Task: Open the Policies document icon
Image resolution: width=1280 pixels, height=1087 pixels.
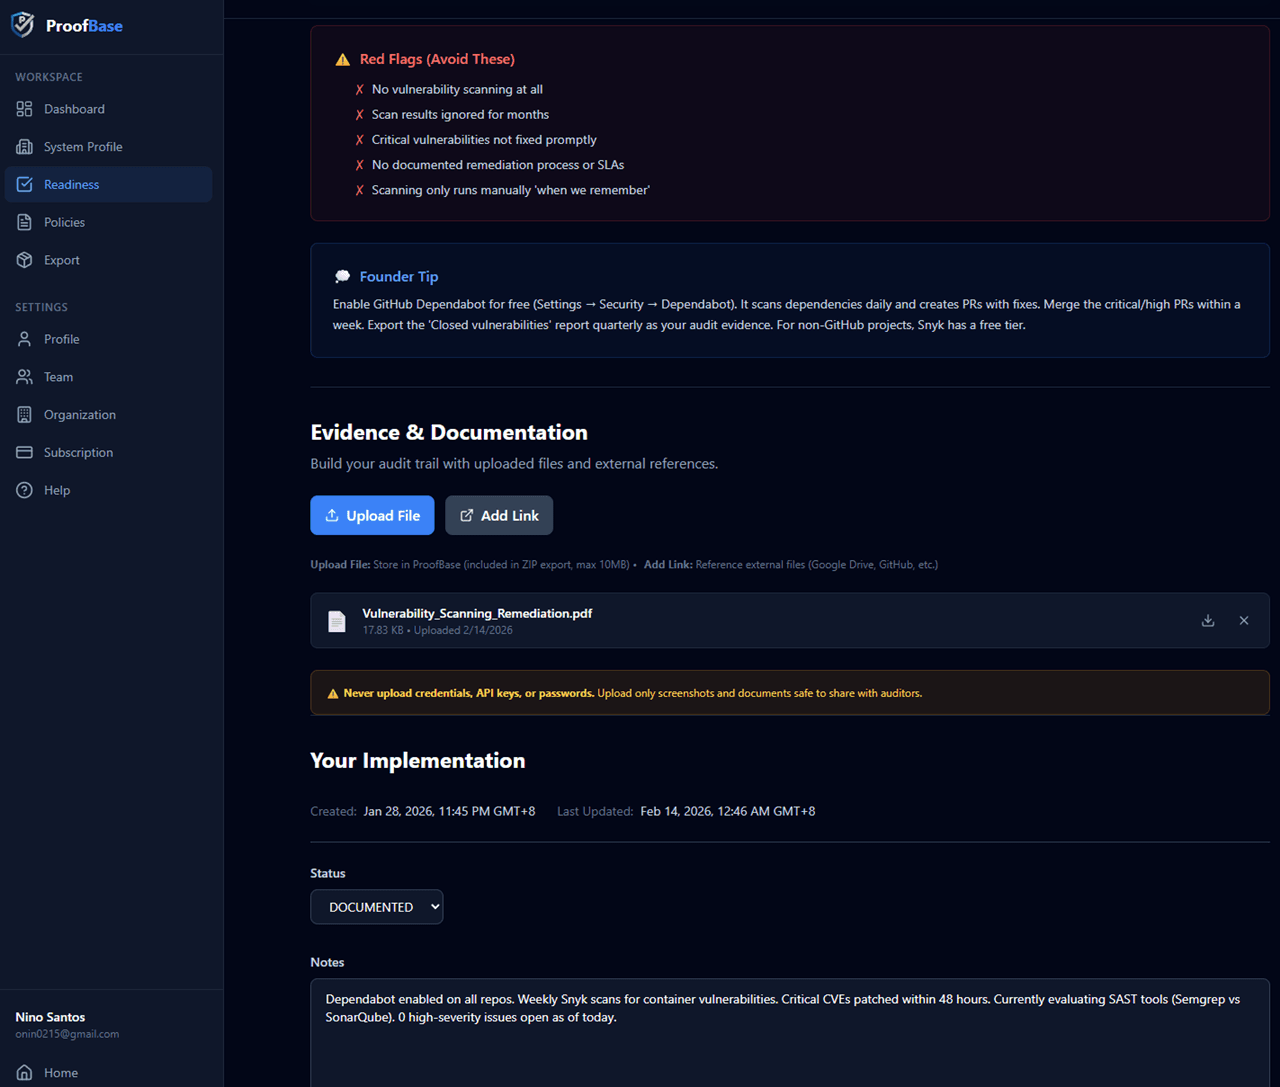Action: (24, 221)
